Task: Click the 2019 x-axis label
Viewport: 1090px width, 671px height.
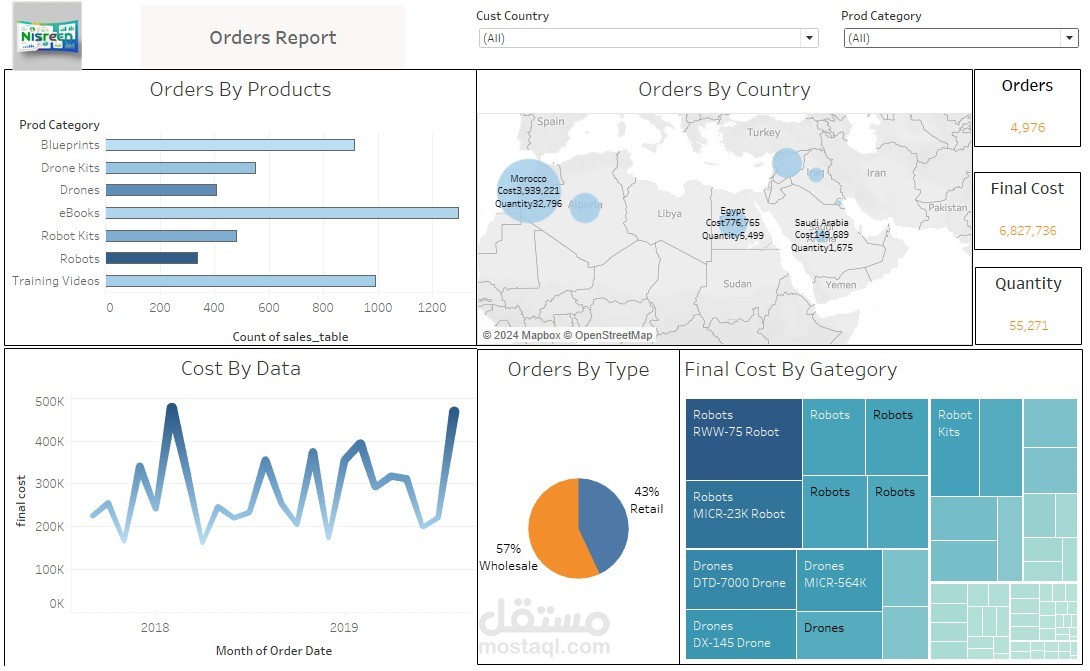Action: (344, 627)
